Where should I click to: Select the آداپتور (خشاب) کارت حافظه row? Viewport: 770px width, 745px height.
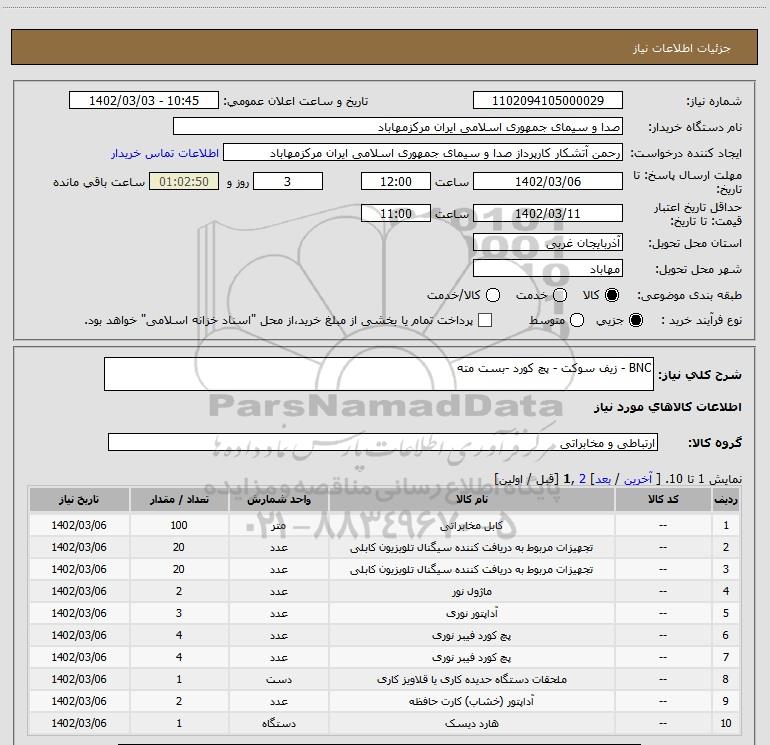pyautogui.click(x=384, y=701)
